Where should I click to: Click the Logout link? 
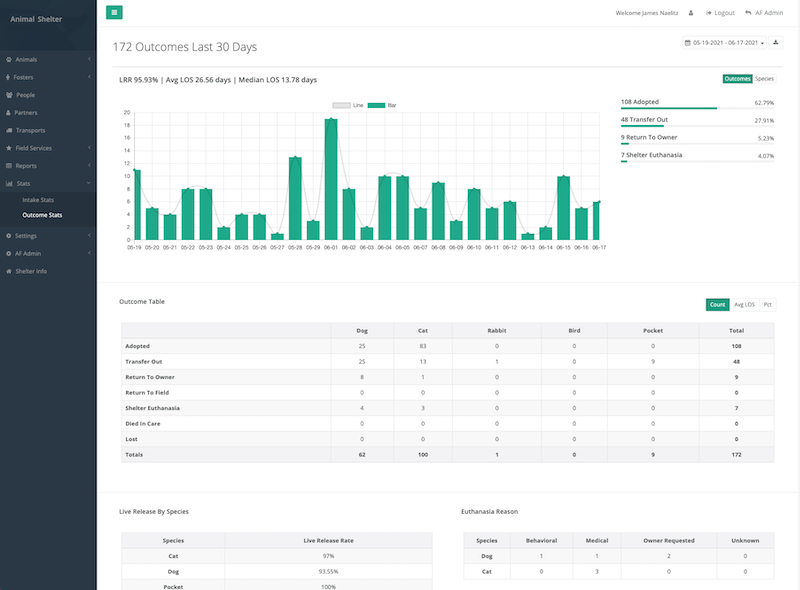click(x=719, y=13)
